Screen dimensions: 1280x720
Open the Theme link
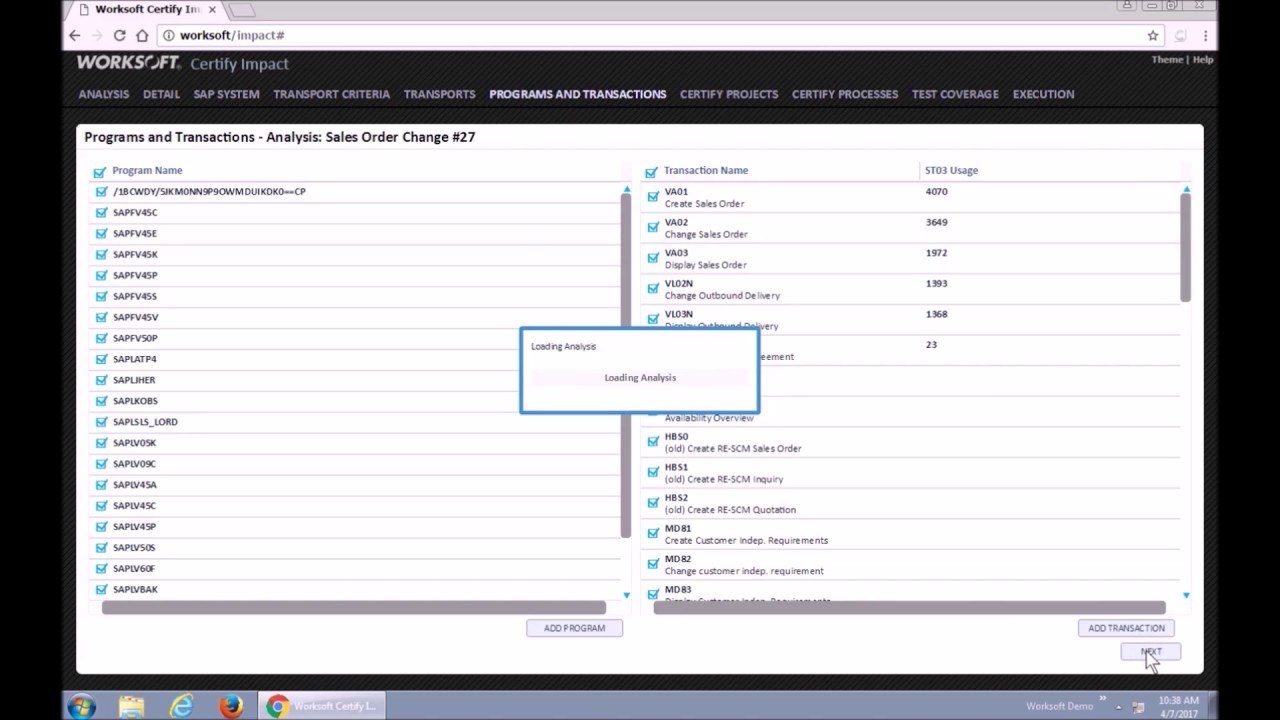tap(1167, 60)
